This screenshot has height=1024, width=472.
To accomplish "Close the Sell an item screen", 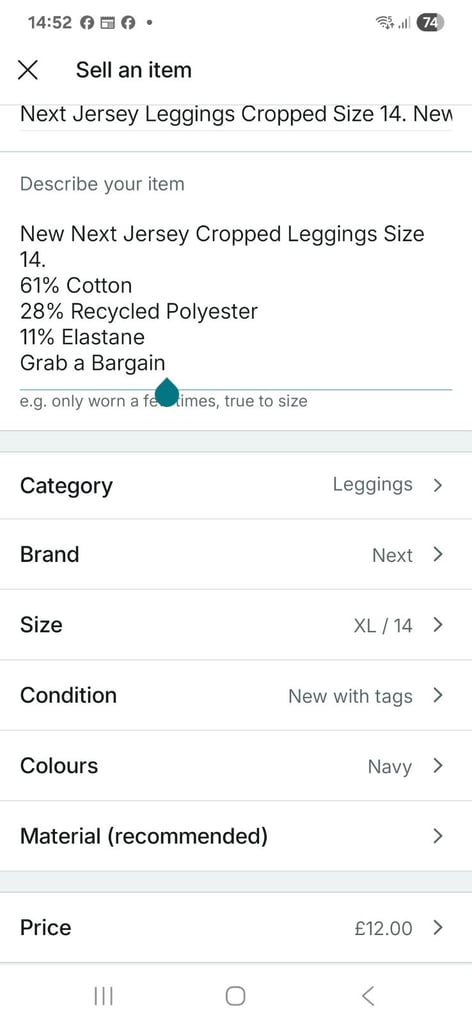I will (x=27, y=70).
